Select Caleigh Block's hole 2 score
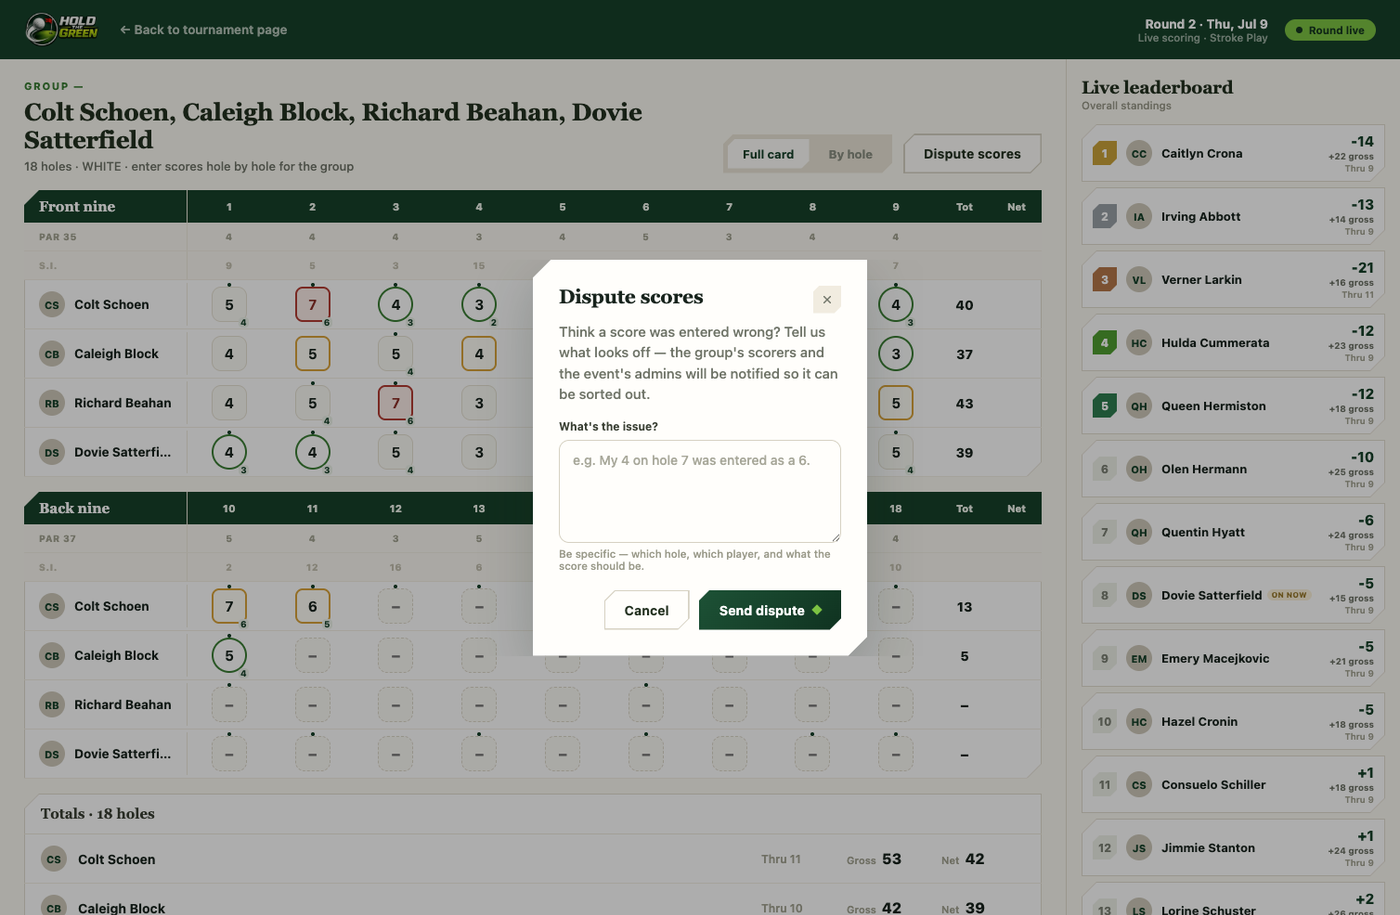Viewport: 1400px width, 915px height. (x=312, y=354)
